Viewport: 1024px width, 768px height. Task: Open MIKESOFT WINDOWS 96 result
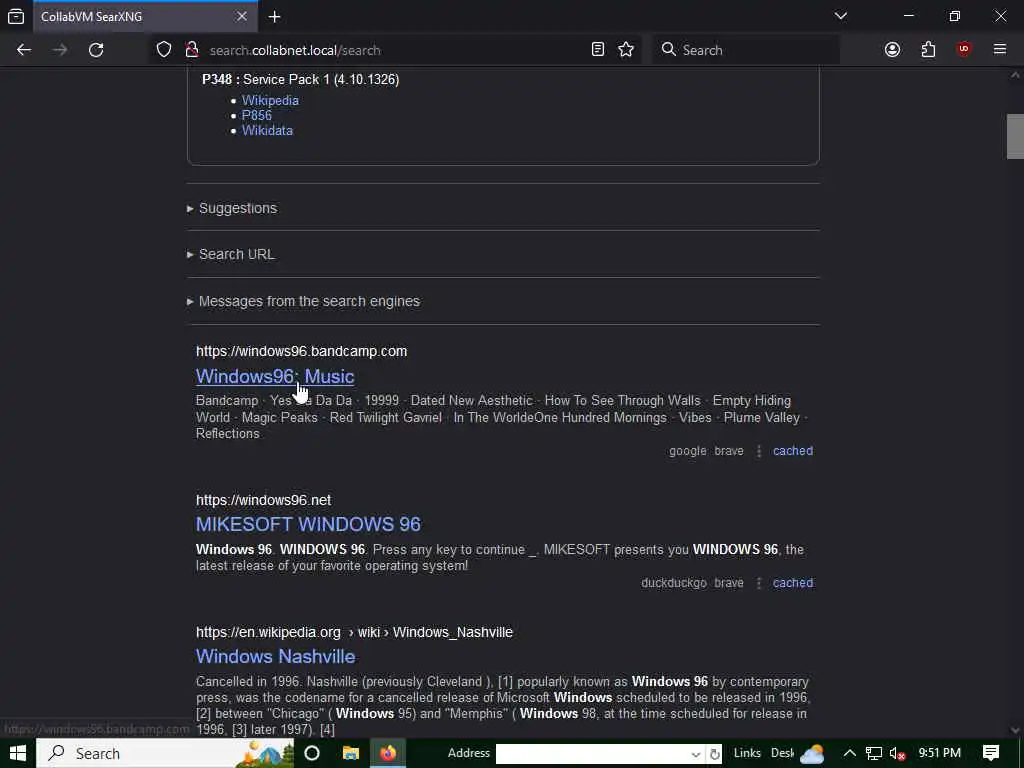tap(308, 524)
